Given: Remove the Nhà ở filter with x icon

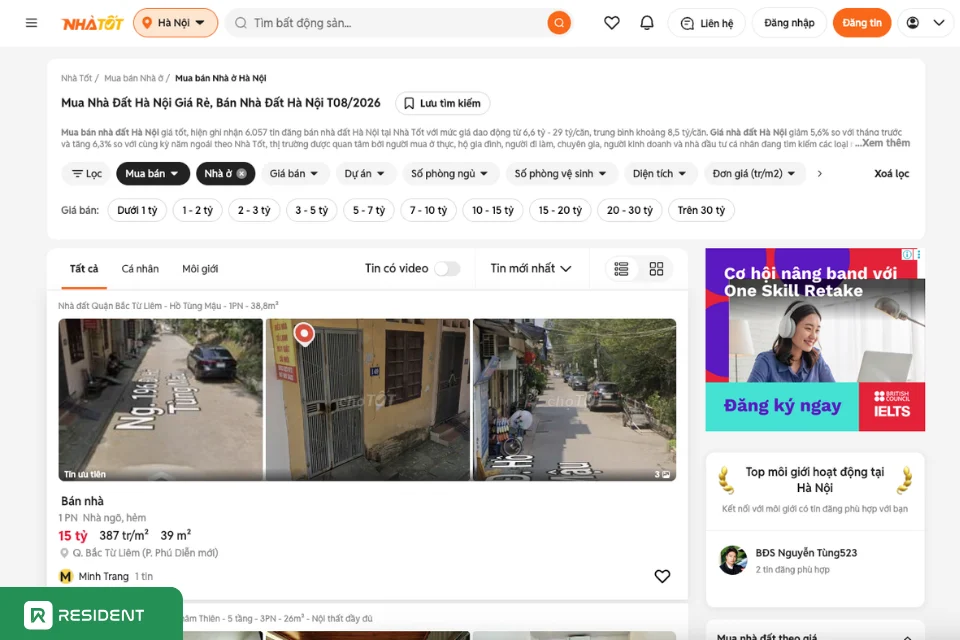Looking at the screenshot, I should point(242,174).
